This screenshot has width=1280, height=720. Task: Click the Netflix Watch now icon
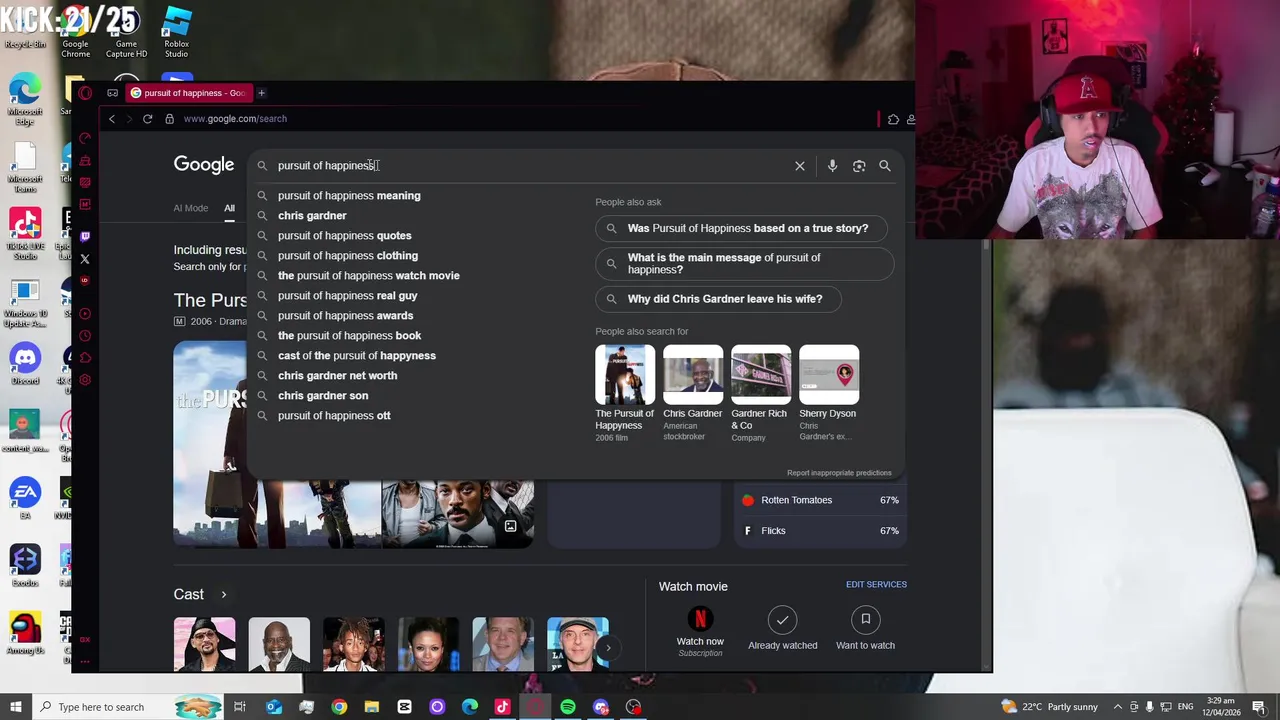coord(700,619)
